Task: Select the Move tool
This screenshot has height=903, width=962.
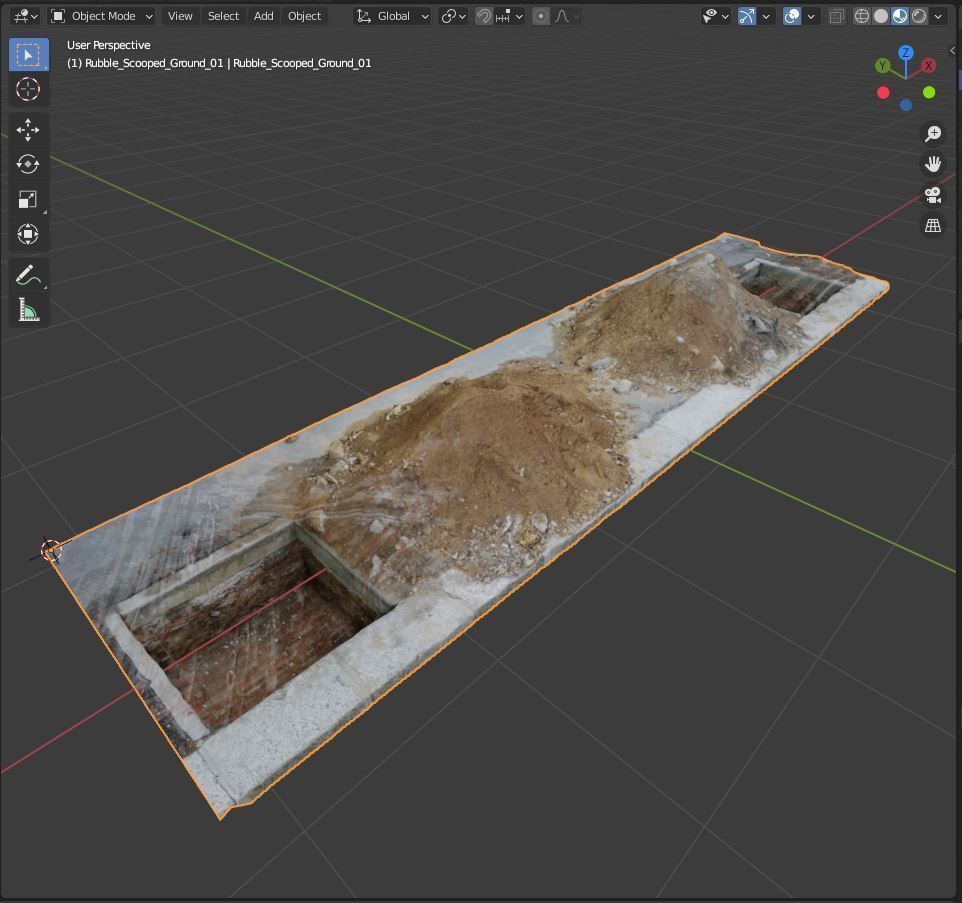Action: click(28, 130)
